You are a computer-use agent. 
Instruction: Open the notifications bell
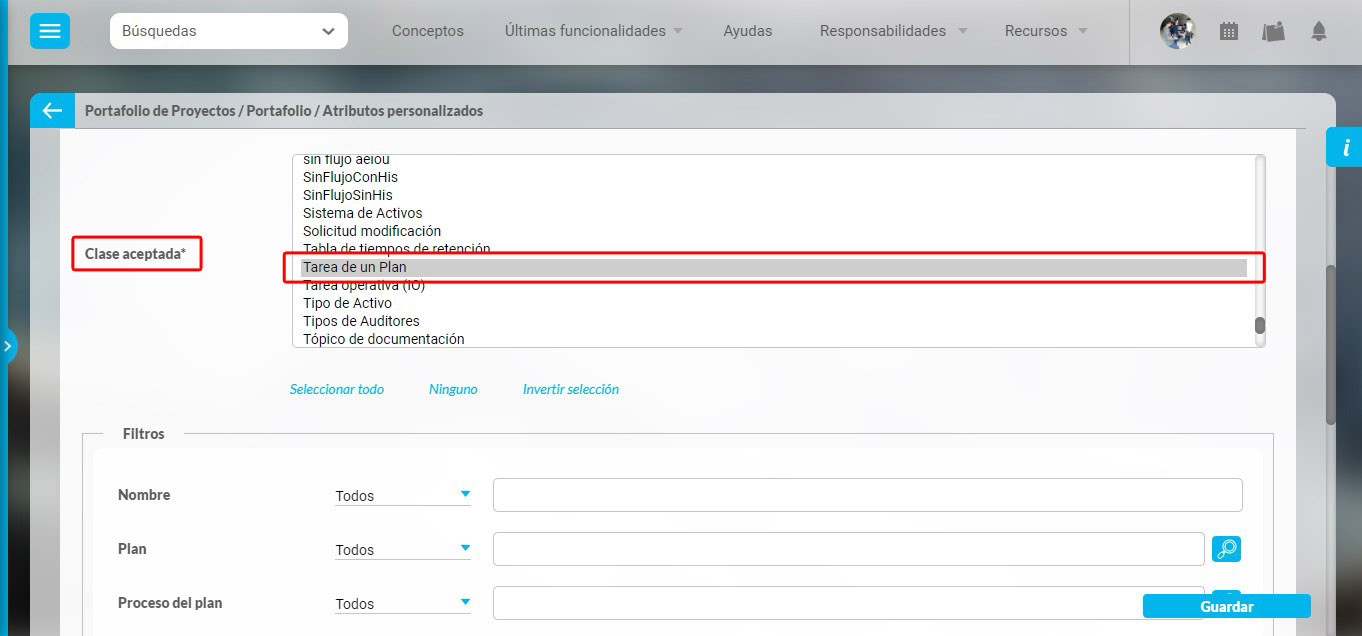[x=1319, y=31]
